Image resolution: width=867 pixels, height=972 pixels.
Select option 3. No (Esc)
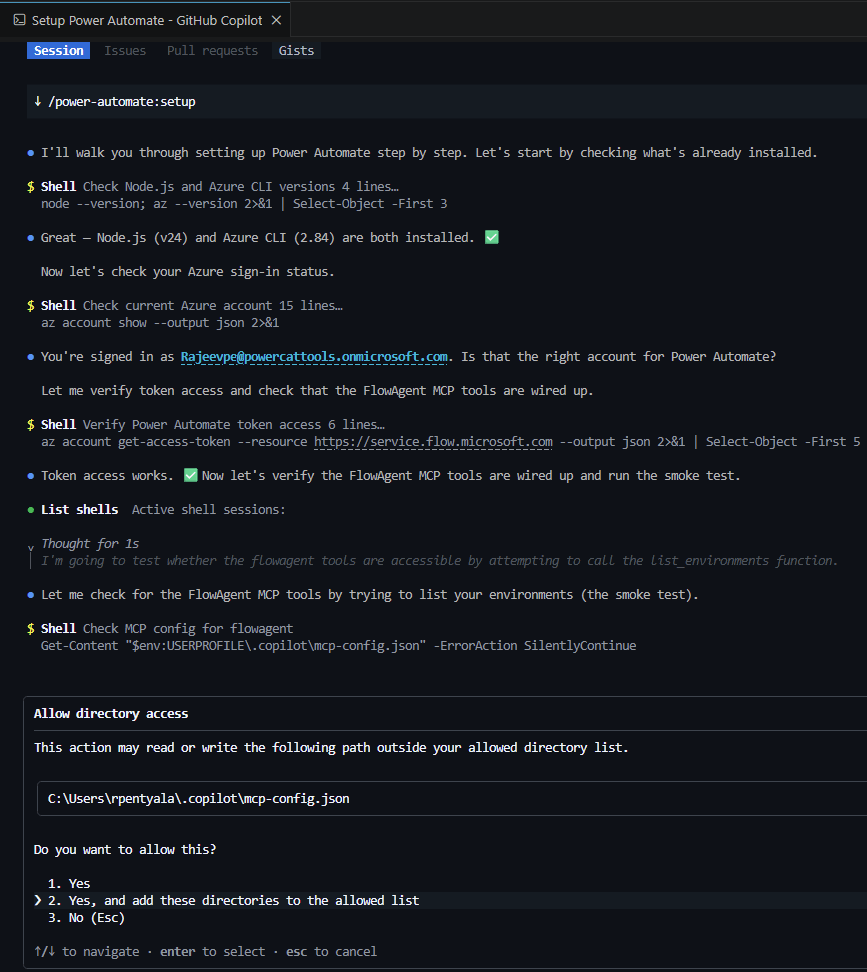click(x=86, y=917)
